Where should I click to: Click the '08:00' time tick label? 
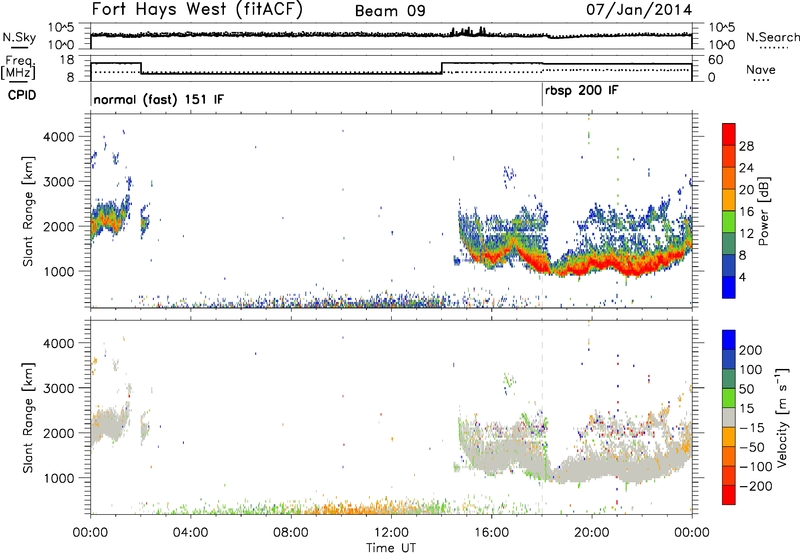coord(291,533)
